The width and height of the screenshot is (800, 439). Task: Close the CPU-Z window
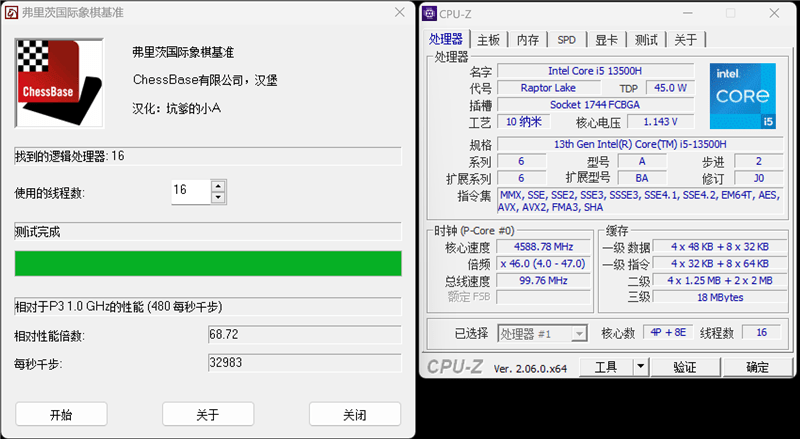[x=774, y=13]
